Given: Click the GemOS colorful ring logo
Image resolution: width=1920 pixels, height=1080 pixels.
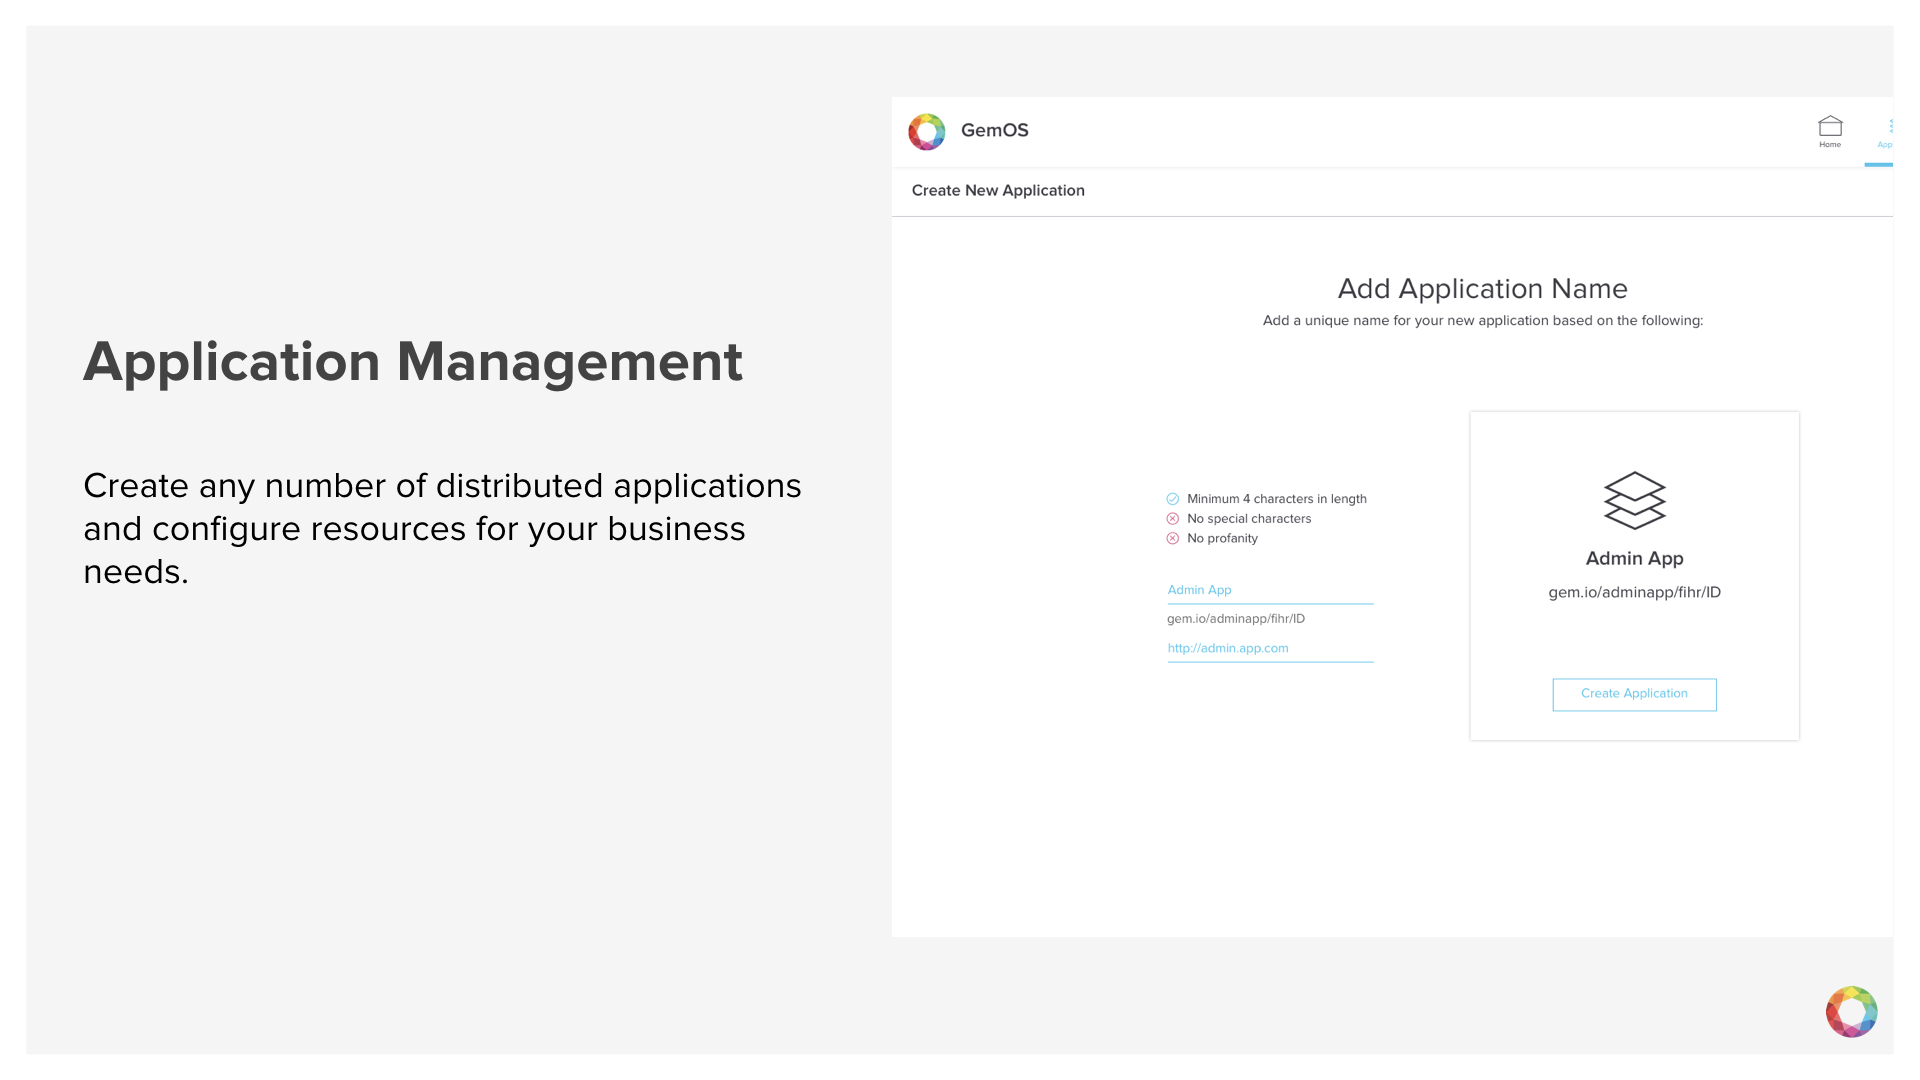Looking at the screenshot, I should [926, 131].
